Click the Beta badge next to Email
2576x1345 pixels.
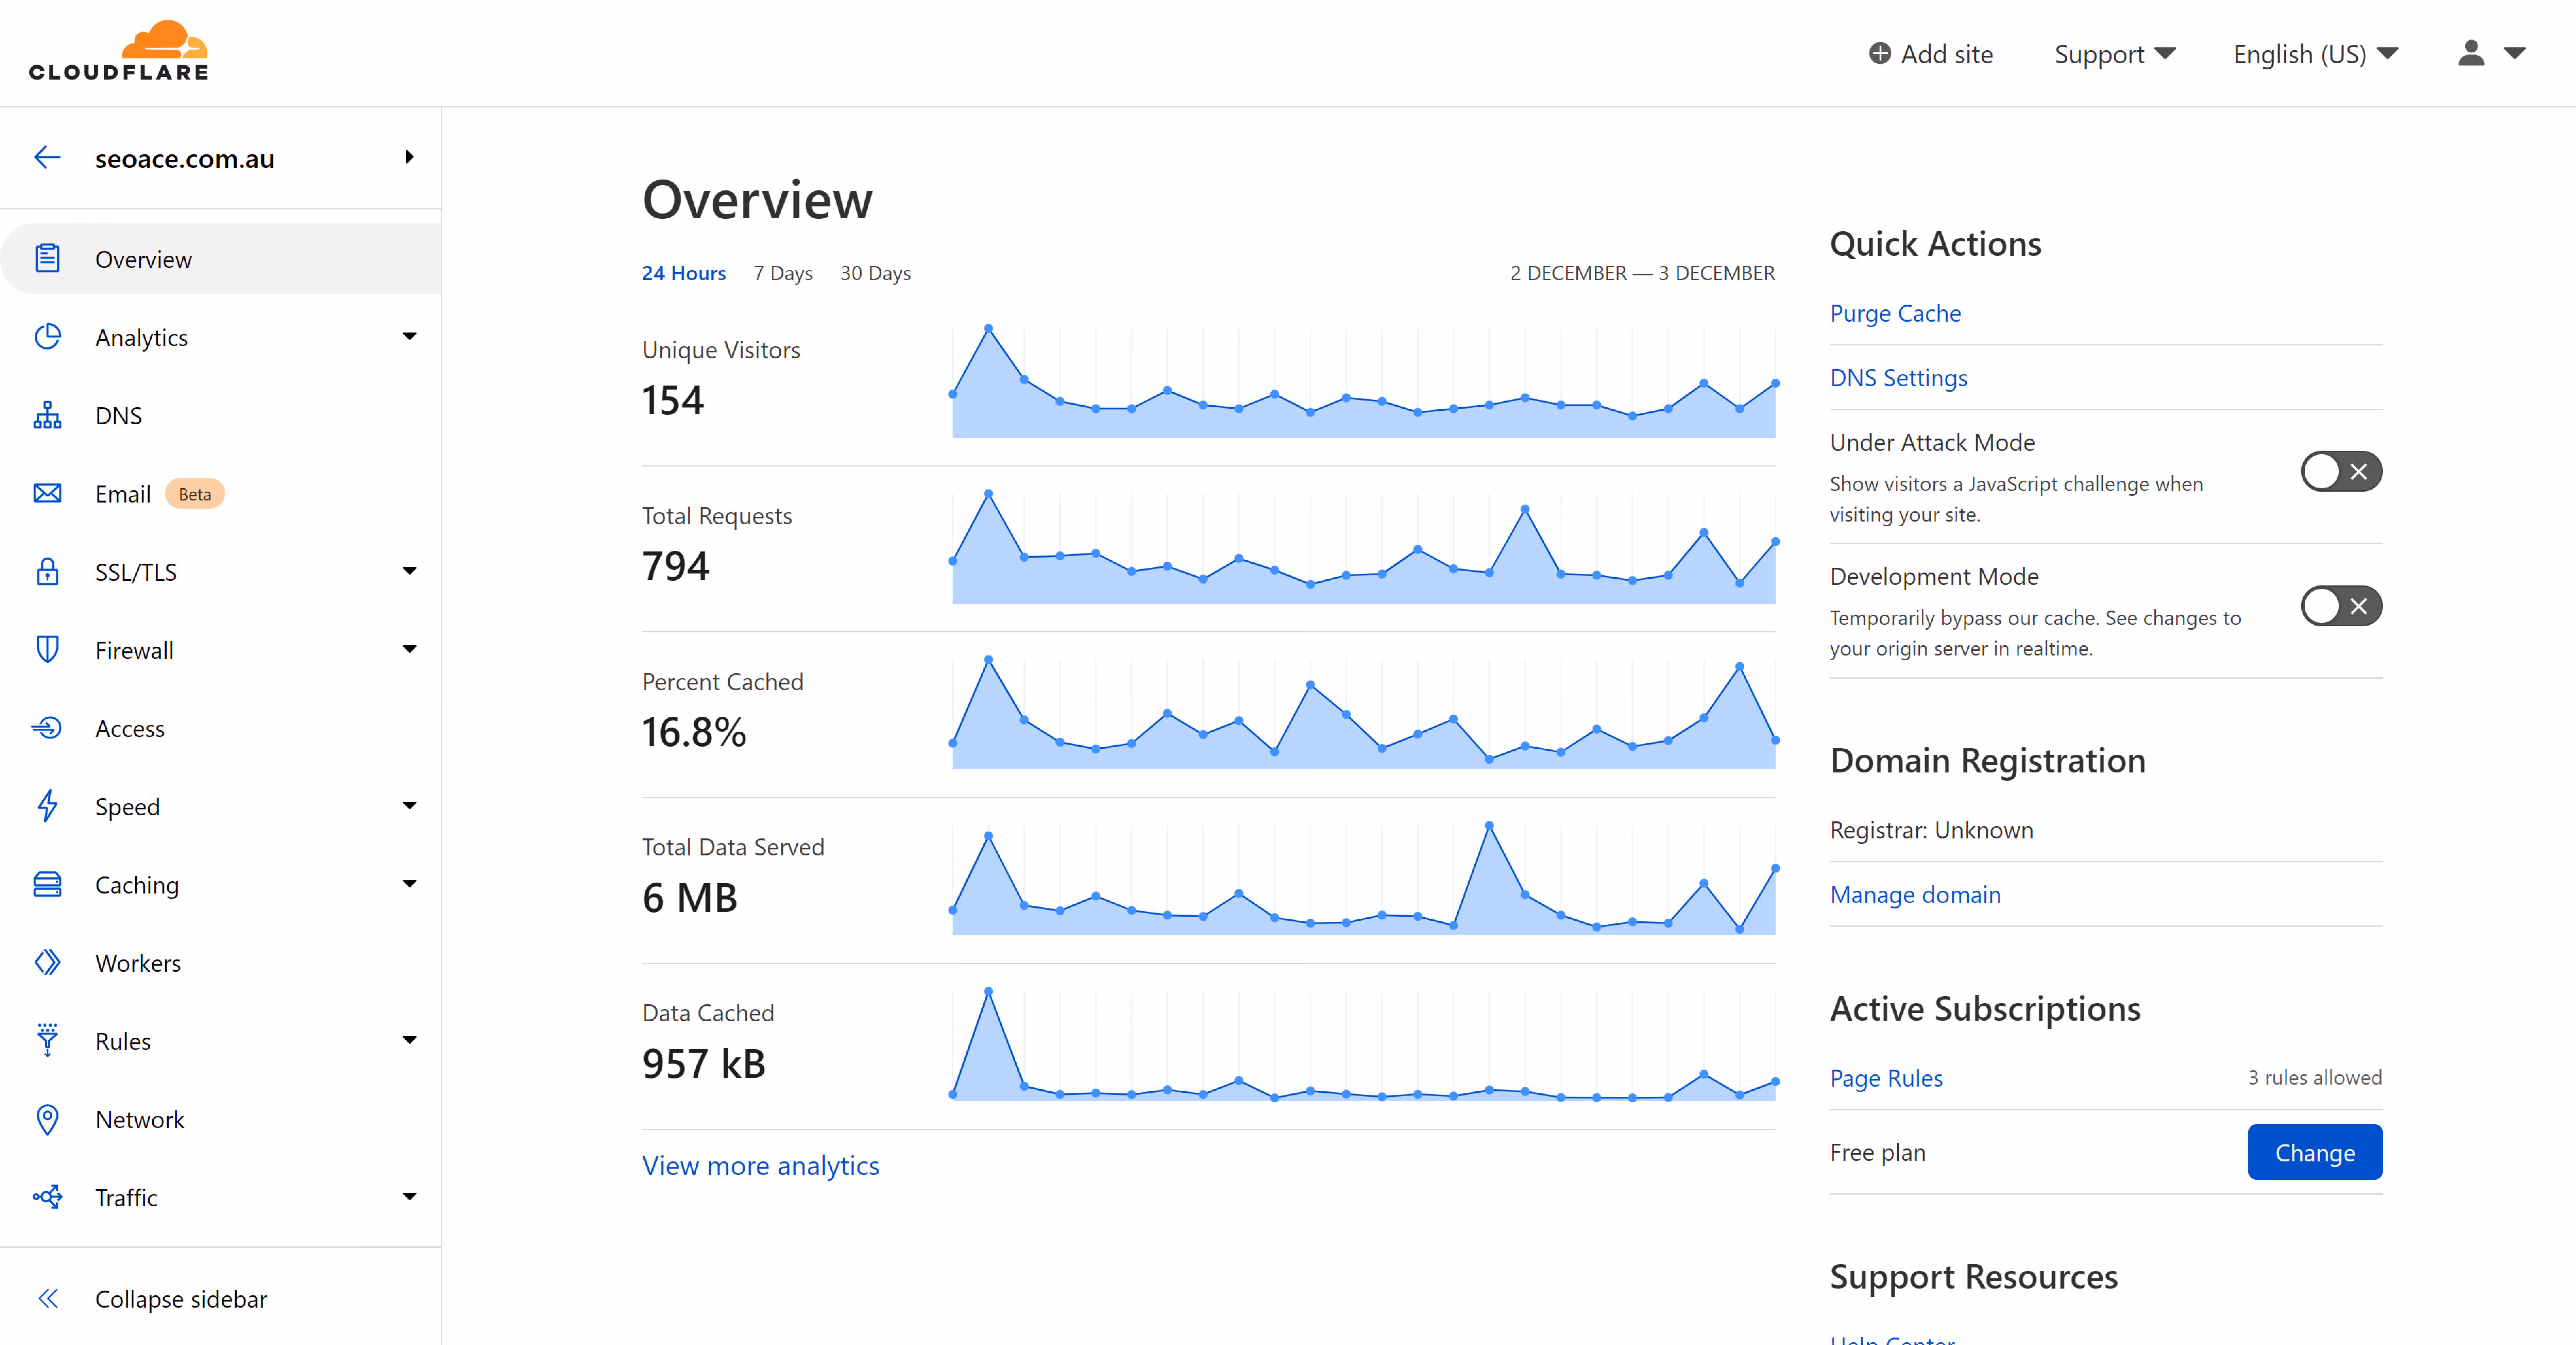194,494
